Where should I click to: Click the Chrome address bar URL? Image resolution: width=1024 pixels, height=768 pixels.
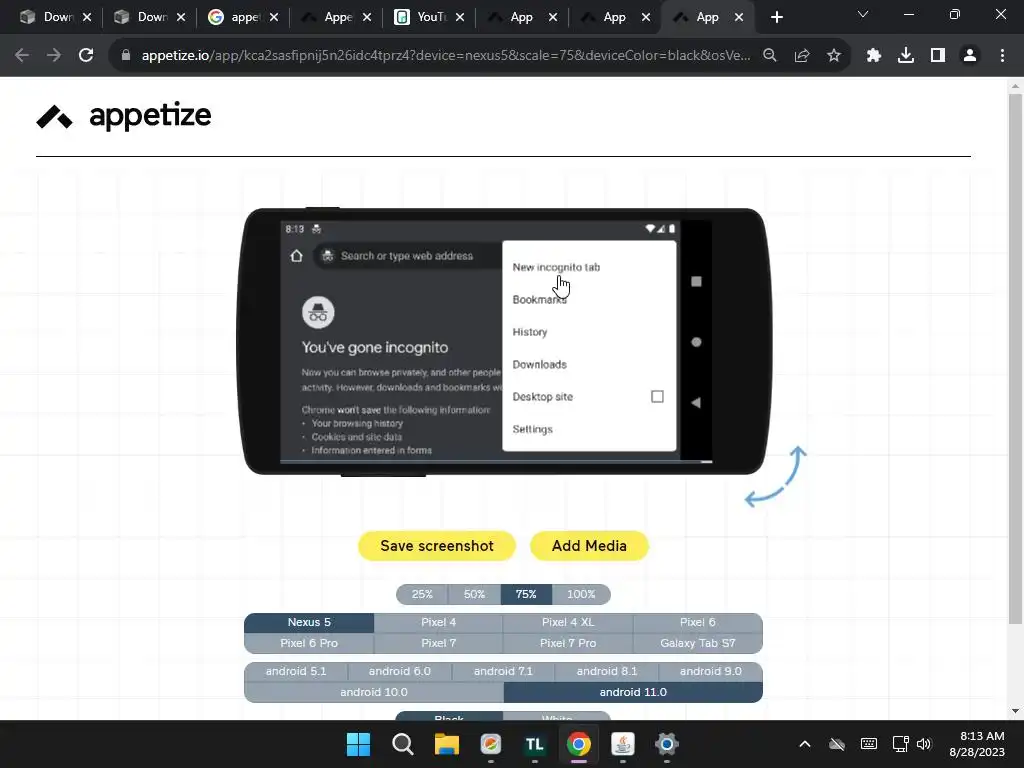[x=446, y=56]
